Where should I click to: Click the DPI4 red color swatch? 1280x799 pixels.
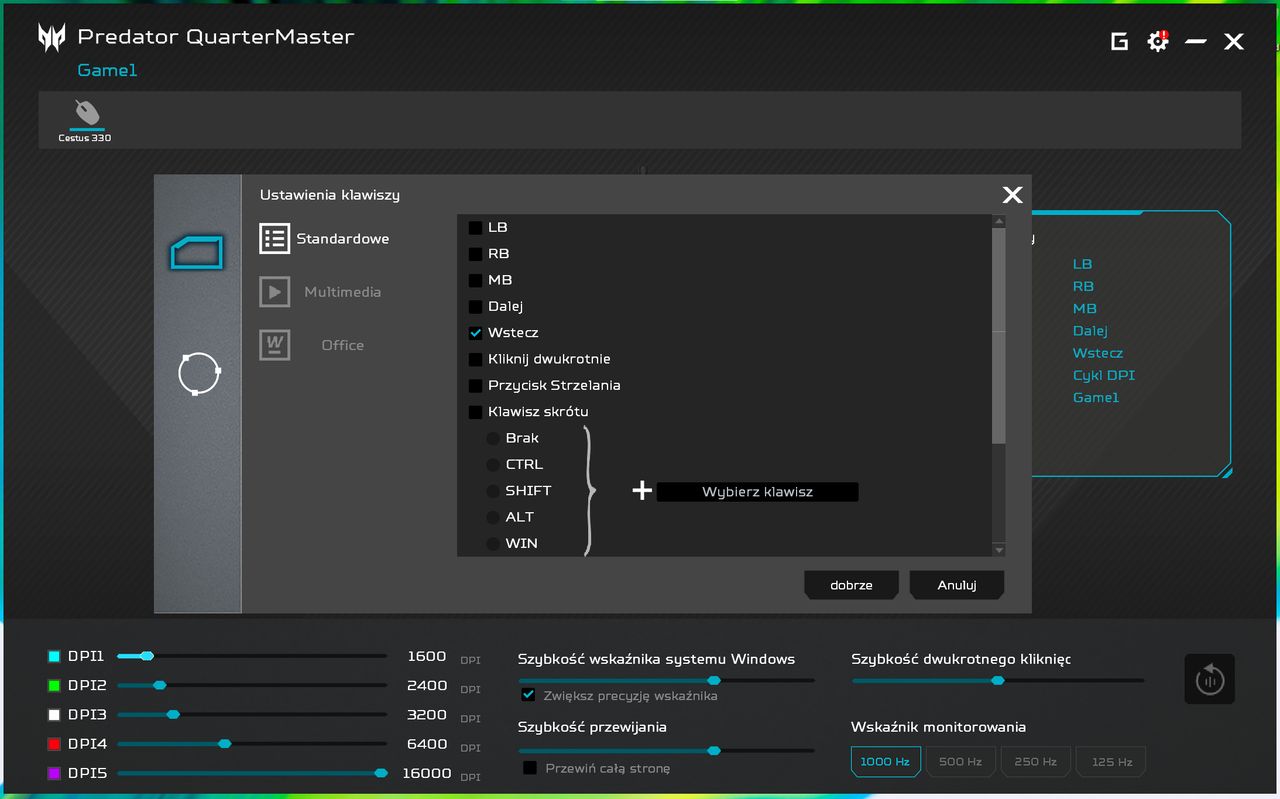point(54,744)
